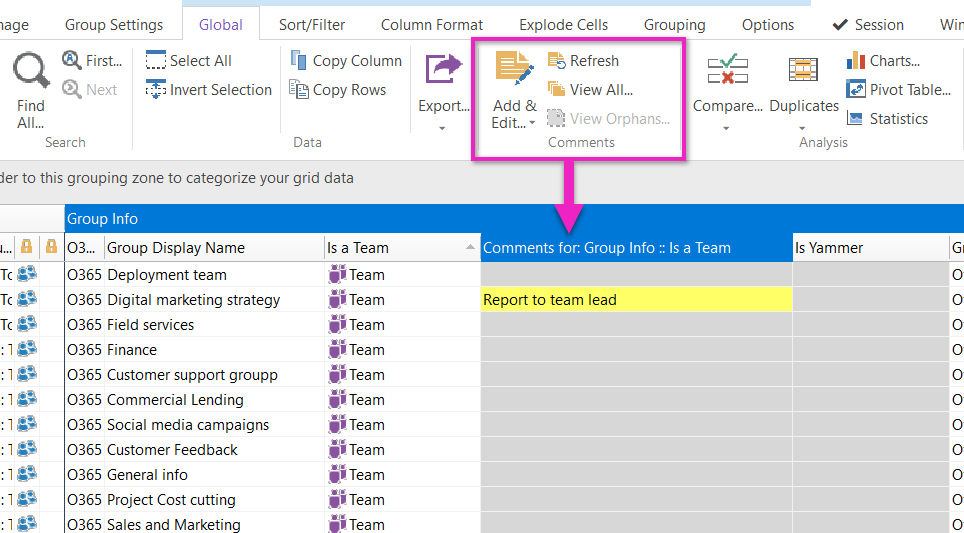Open the Add & Edit comments tool

click(x=514, y=69)
